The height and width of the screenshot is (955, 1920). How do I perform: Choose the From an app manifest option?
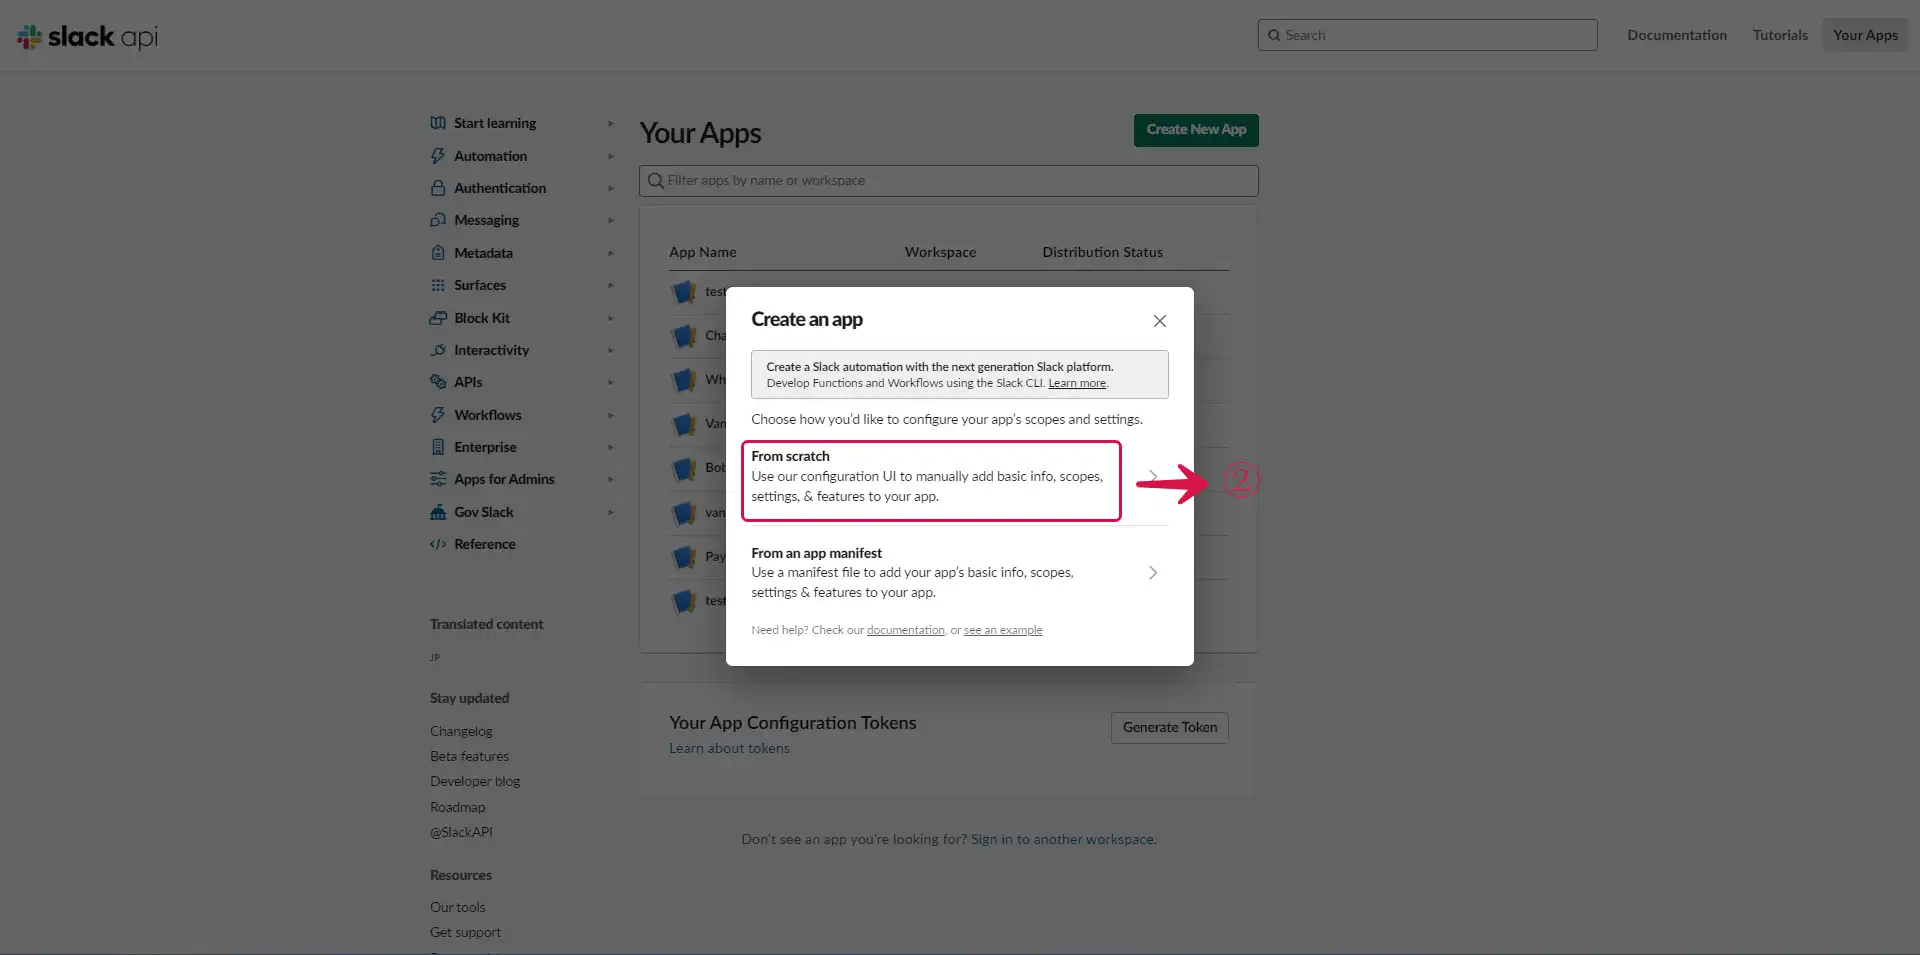coord(959,572)
